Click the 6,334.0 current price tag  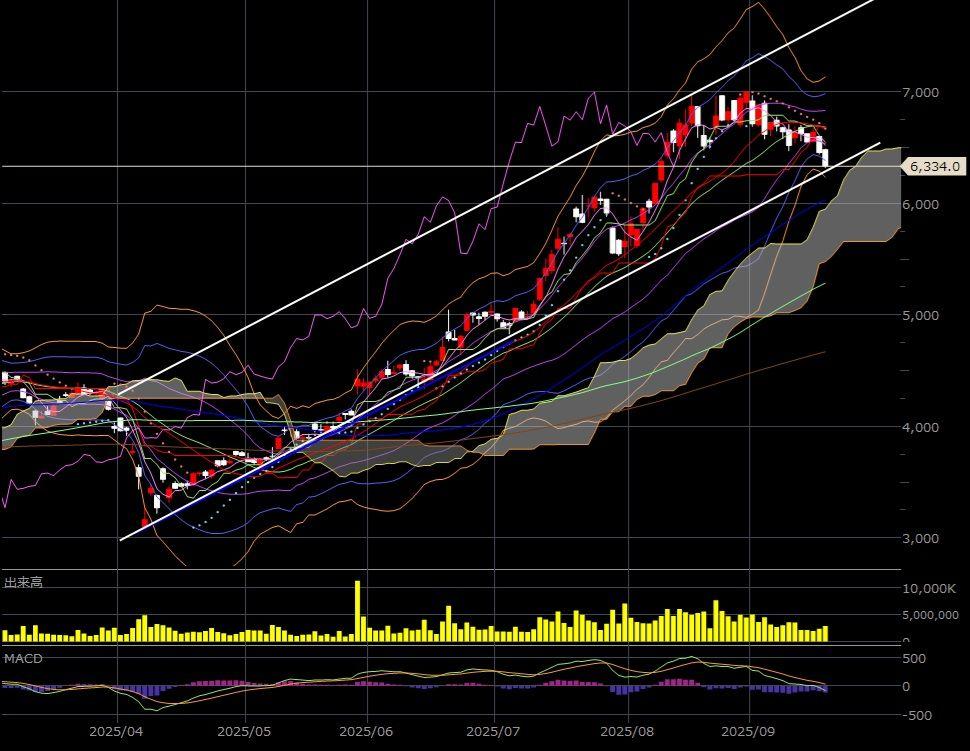click(935, 167)
